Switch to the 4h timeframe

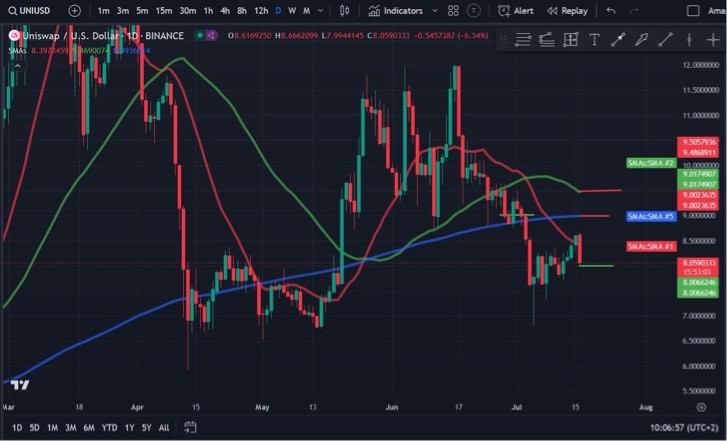(x=225, y=11)
